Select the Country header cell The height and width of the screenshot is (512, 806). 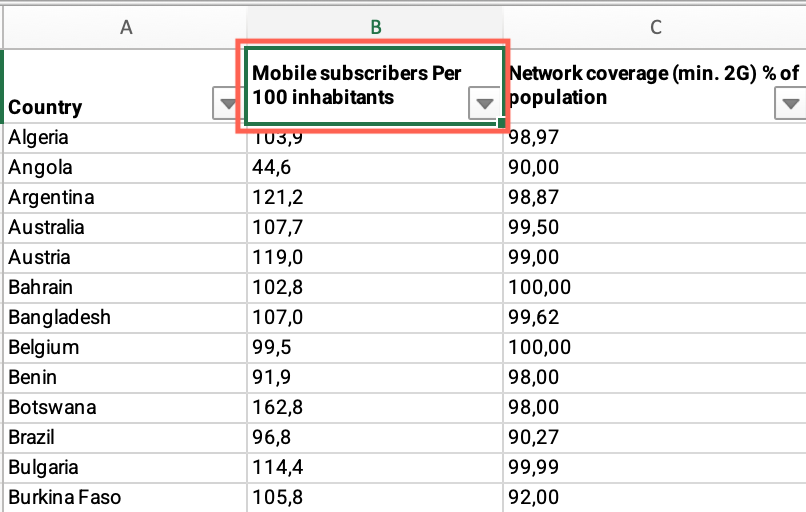pyautogui.click(x=125, y=86)
